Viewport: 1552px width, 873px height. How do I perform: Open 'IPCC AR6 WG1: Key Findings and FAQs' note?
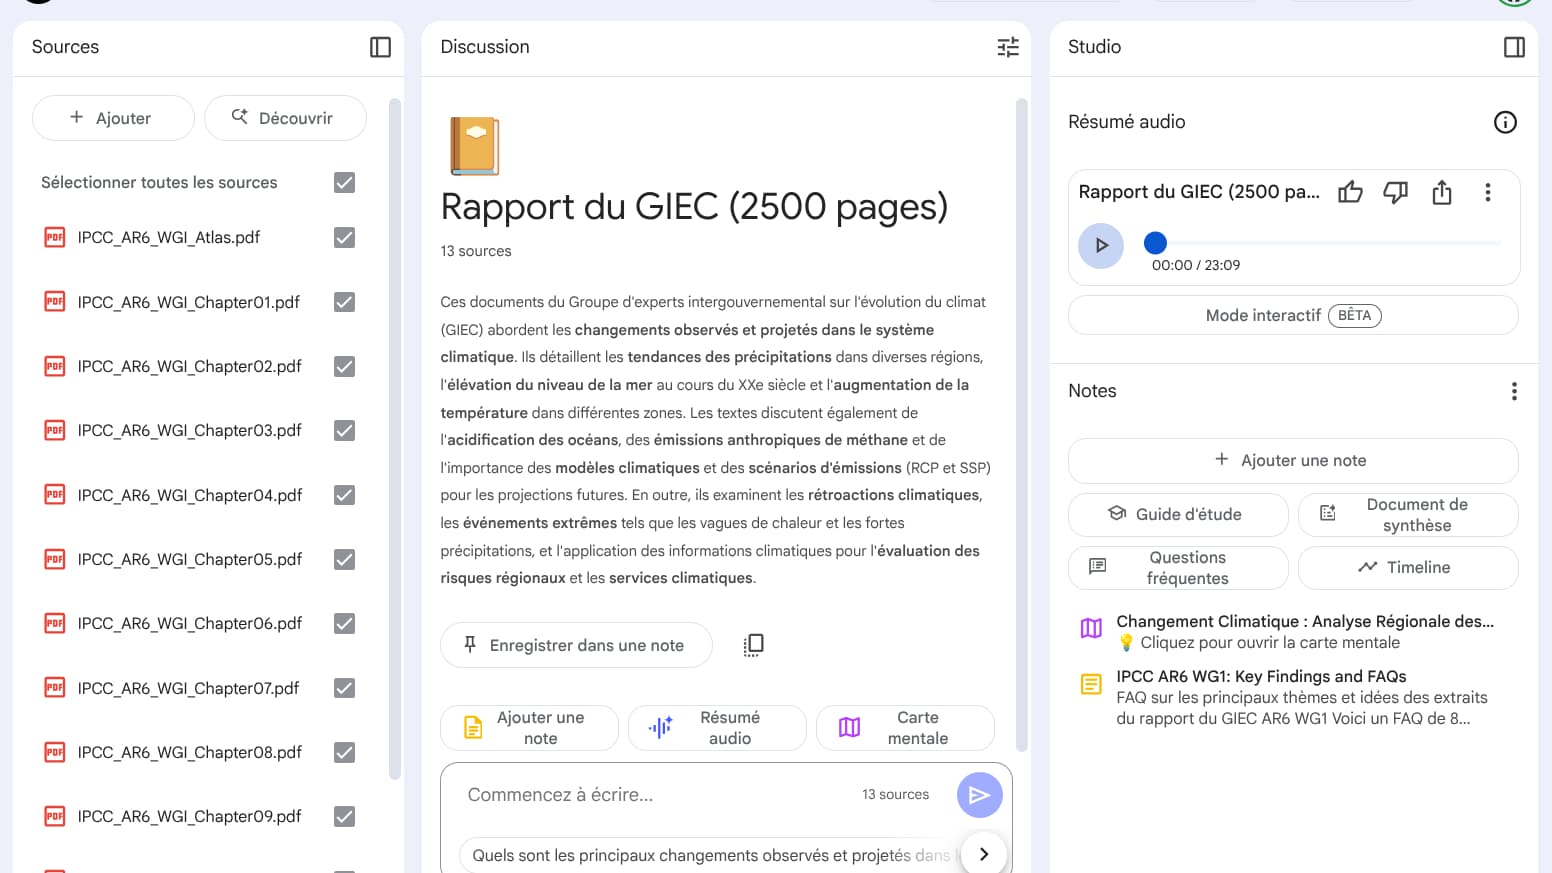pos(1302,698)
